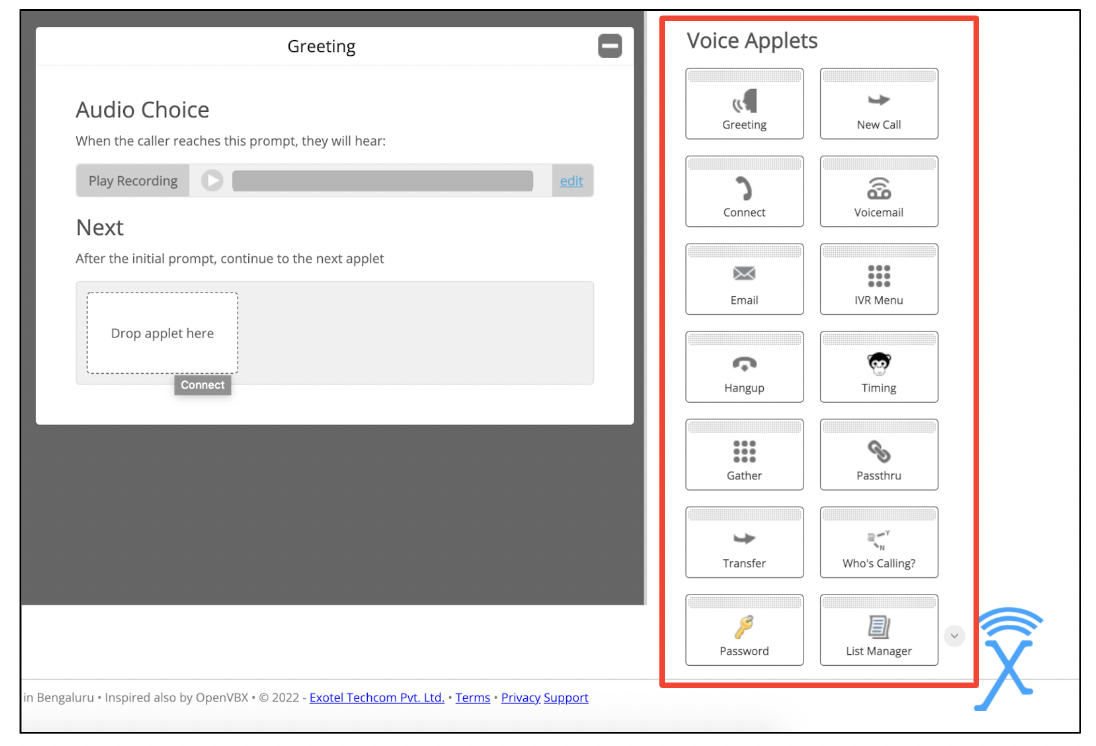The image size is (1096, 746).
Task: Pick the IVR Menu applet
Action: click(x=878, y=280)
